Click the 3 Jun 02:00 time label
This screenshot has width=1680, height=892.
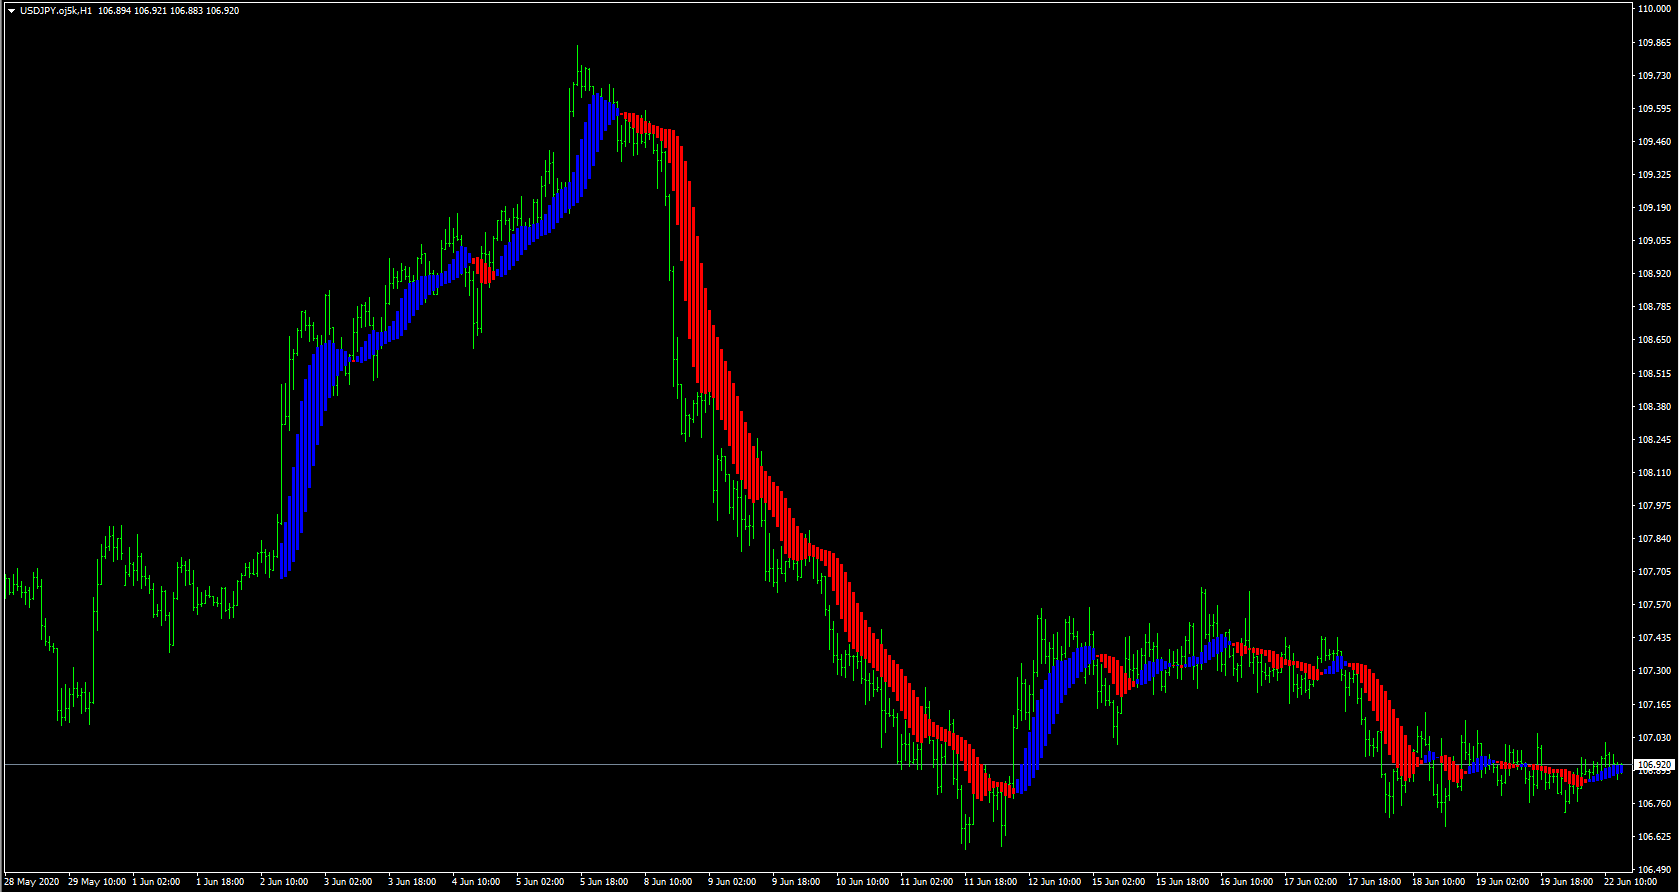coord(348,882)
